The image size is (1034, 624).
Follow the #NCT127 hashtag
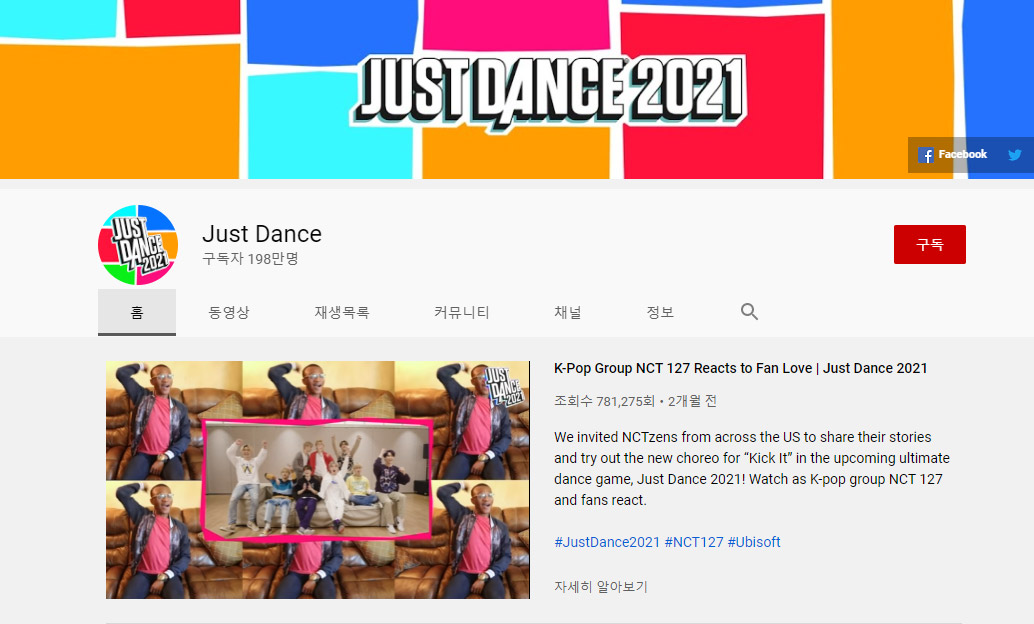click(694, 542)
